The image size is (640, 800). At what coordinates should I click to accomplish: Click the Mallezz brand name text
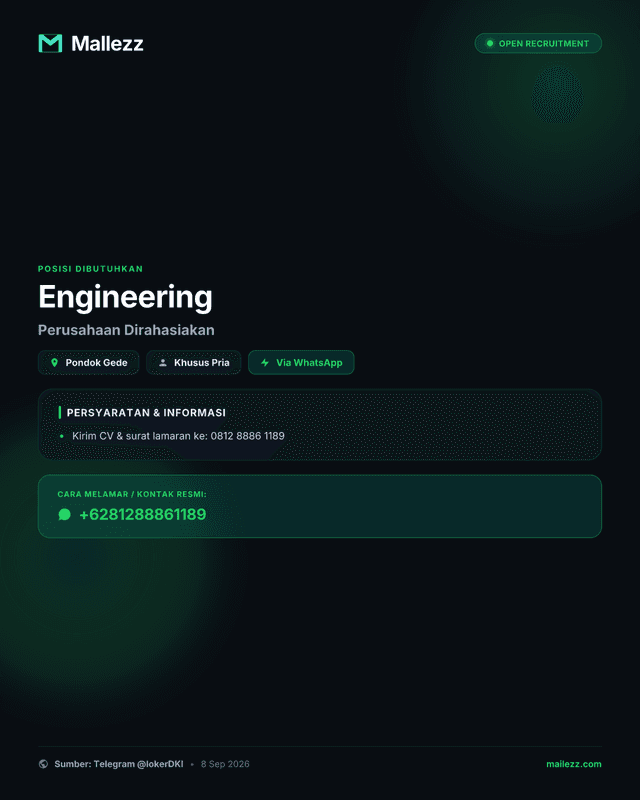click(x=107, y=43)
